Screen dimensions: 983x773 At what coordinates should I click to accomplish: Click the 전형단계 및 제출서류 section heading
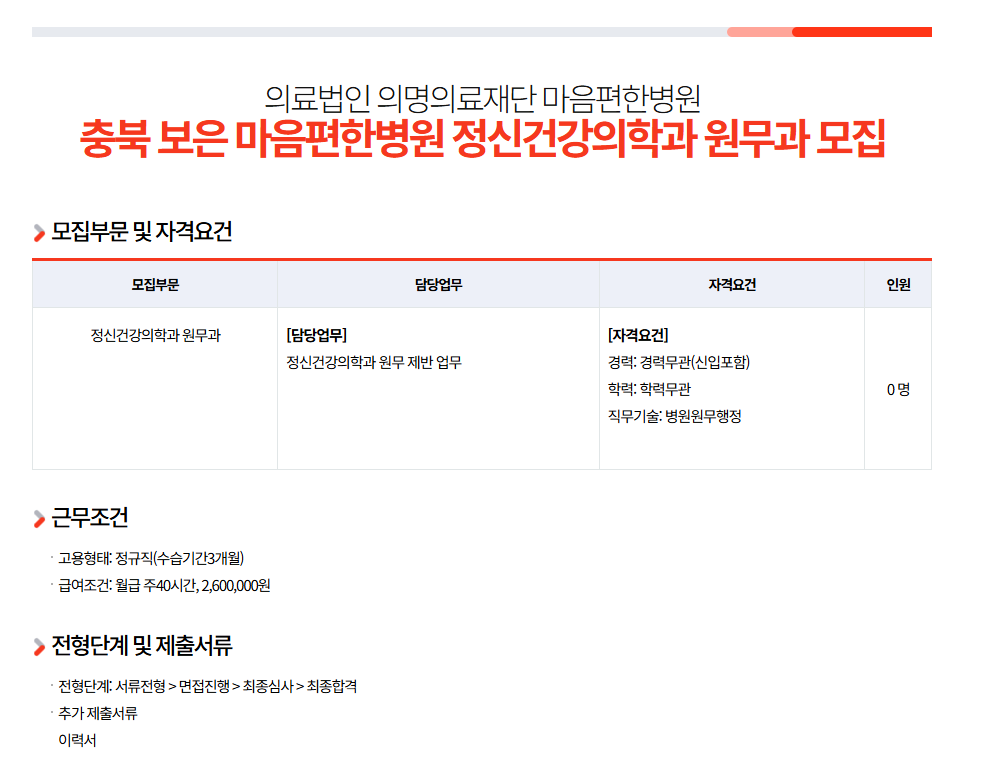tap(142, 646)
